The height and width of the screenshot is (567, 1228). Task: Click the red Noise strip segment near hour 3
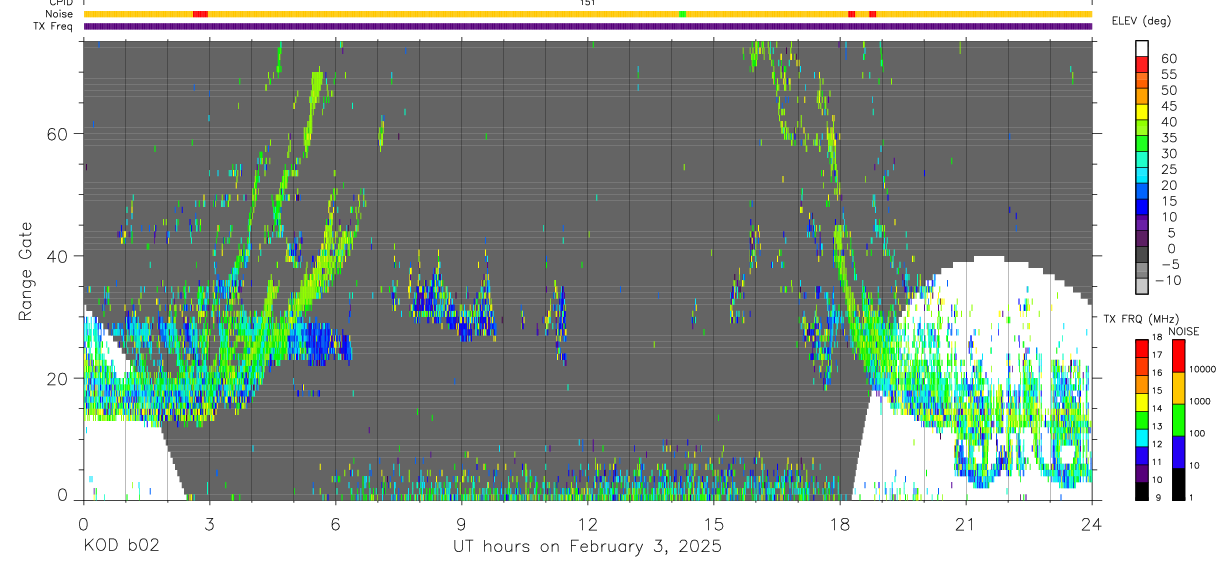[x=200, y=14]
